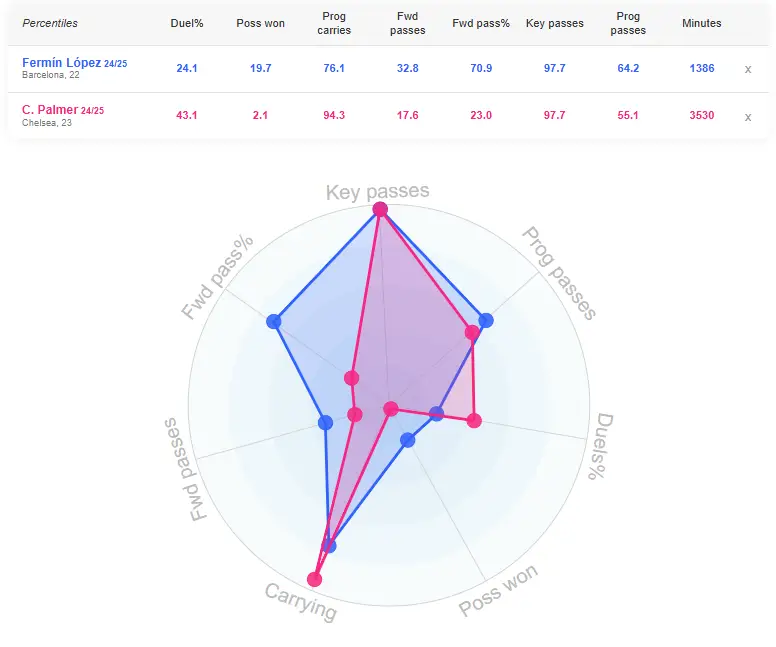Image resolution: width=776 pixels, height=647 pixels.
Task: Remove C. Palmer row with x icon
Action: (x=748, y=117)
